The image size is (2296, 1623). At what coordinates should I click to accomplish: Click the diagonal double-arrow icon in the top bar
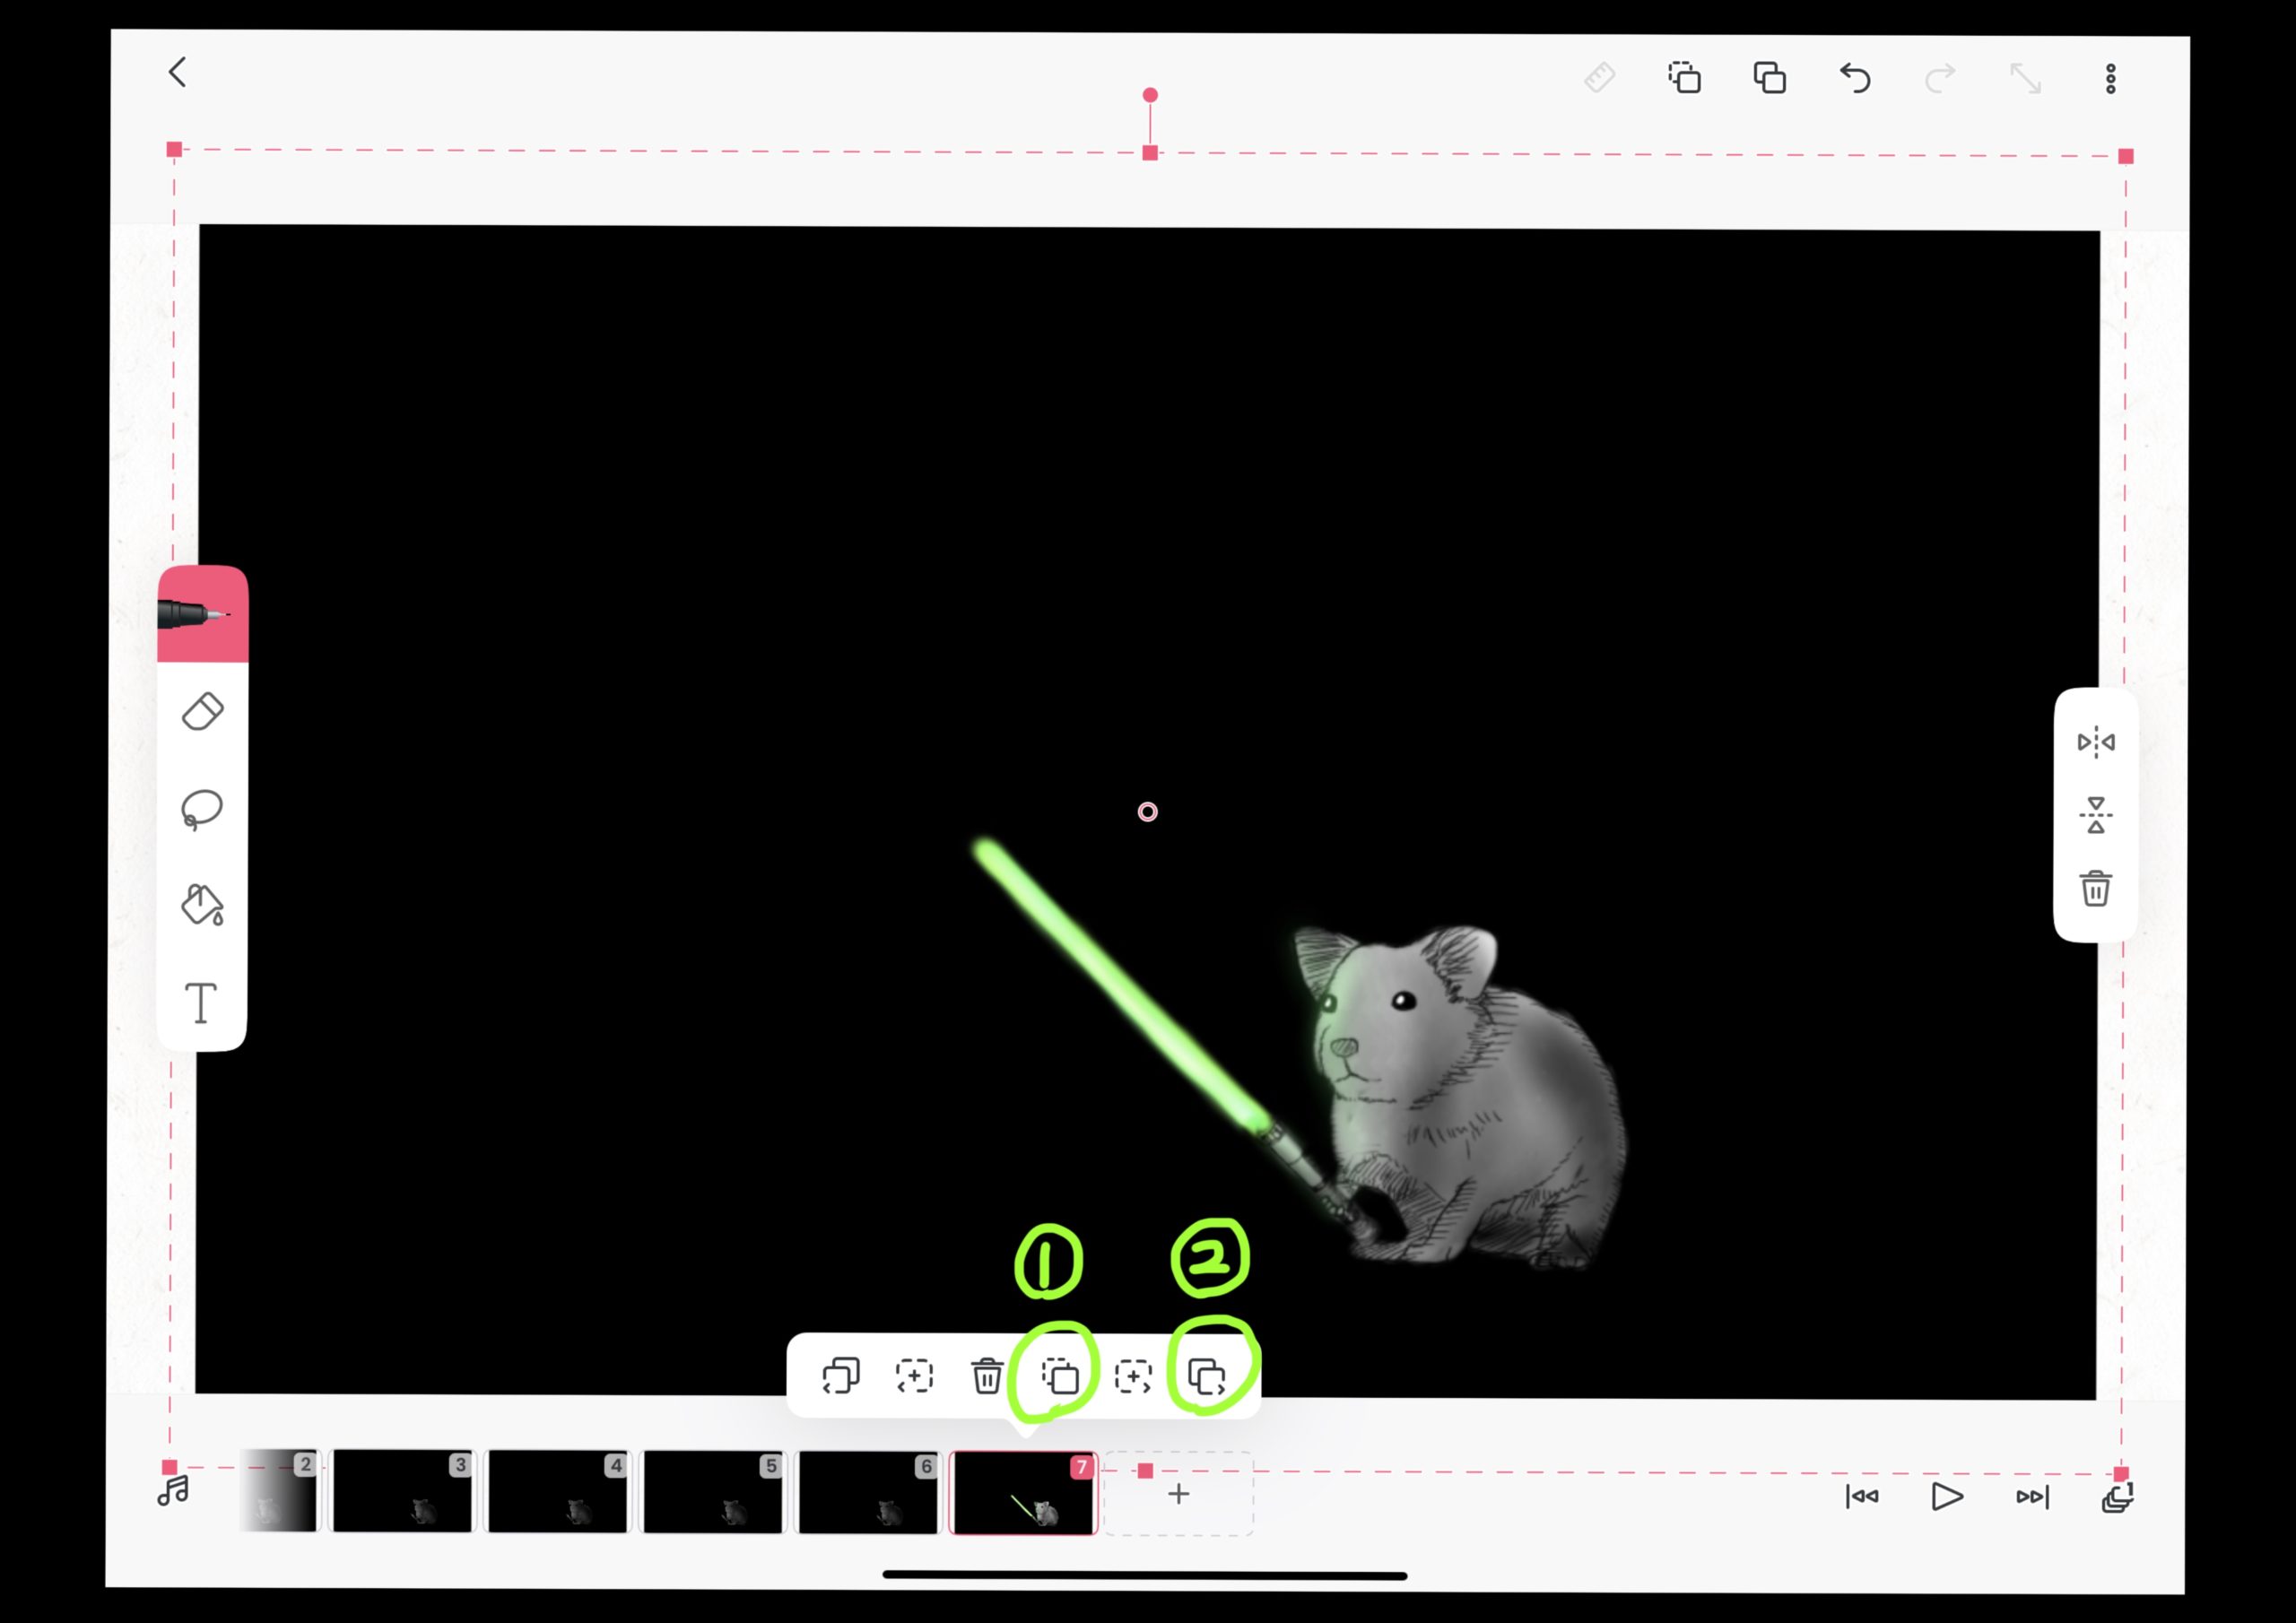click(2026, 78)
